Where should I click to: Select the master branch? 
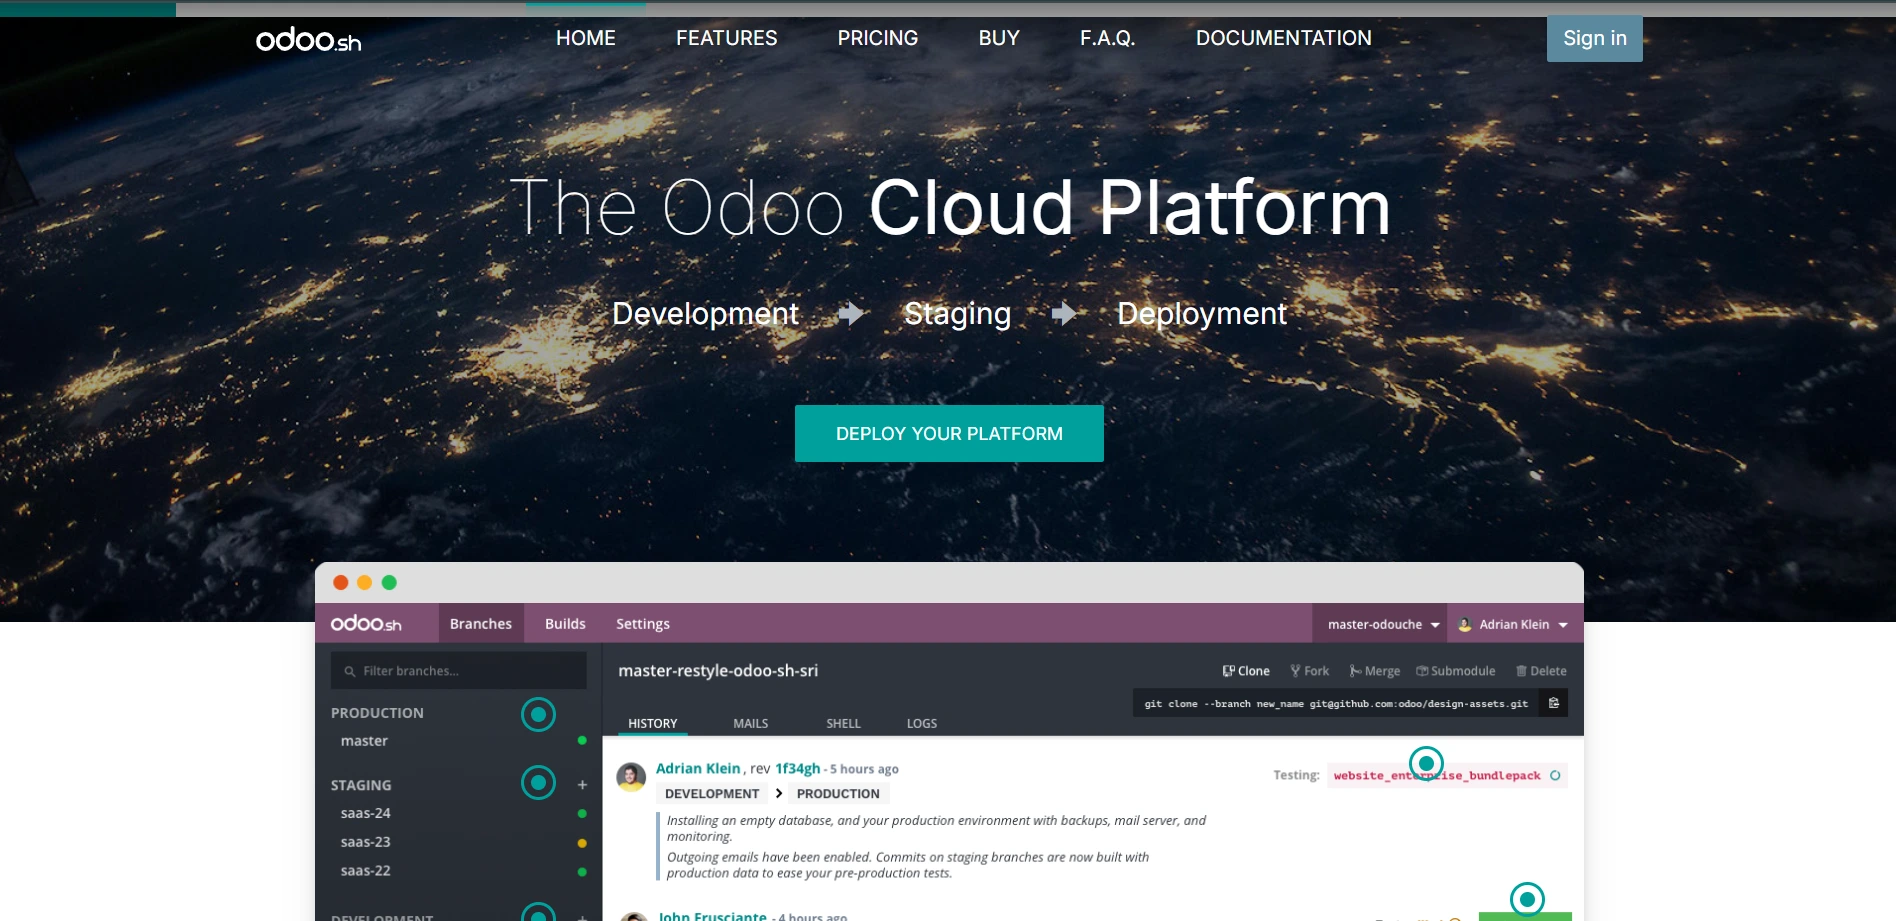tap(364, 741)
